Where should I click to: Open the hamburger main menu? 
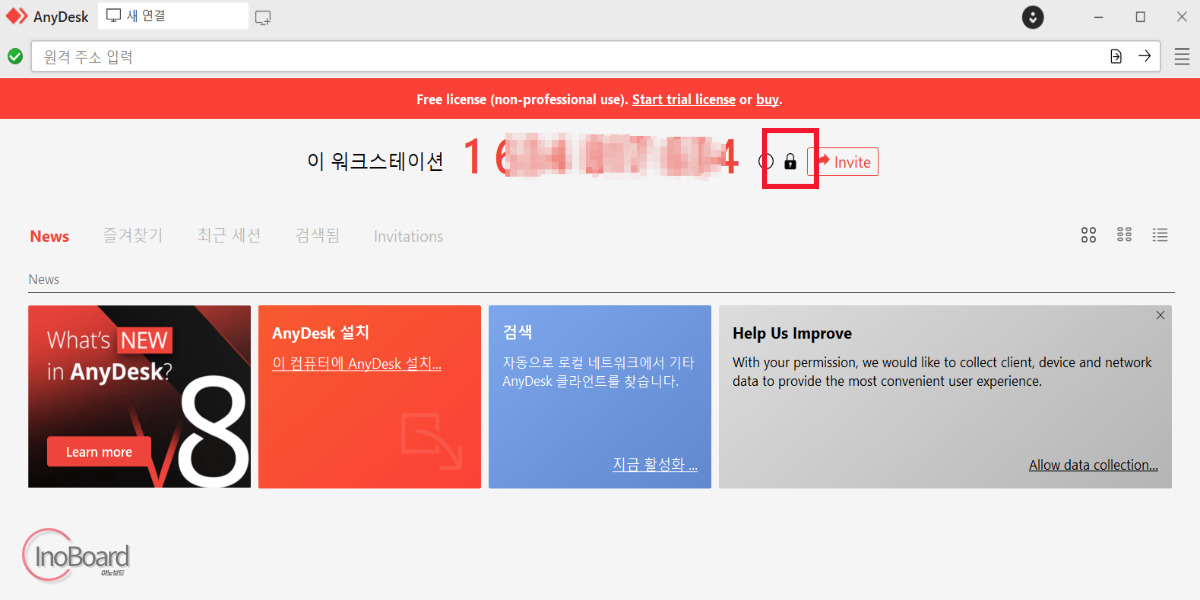pyautogui.click(x=1181, y=56)
